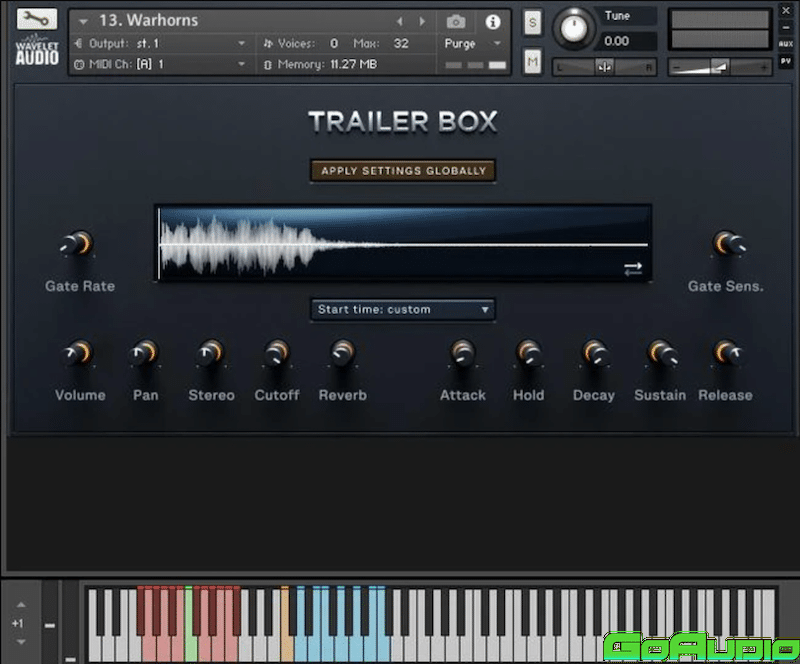This screenshot has width=800, height=664.
Task: Toggle the AUX sends button
Action: coord(786,44)
